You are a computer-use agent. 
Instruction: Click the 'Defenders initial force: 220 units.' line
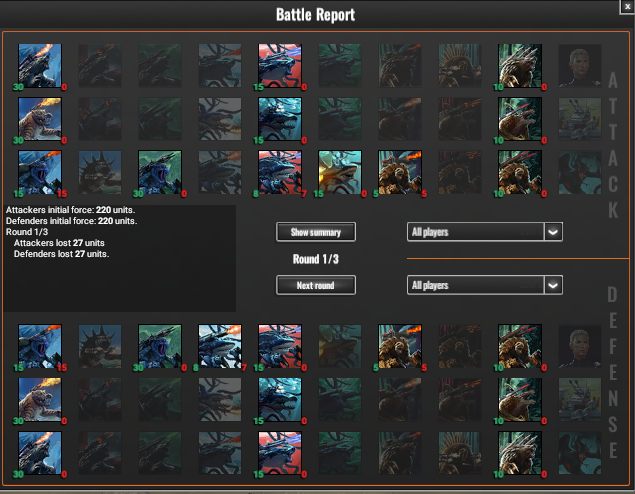pyautogui.click(x=71, y=221)
